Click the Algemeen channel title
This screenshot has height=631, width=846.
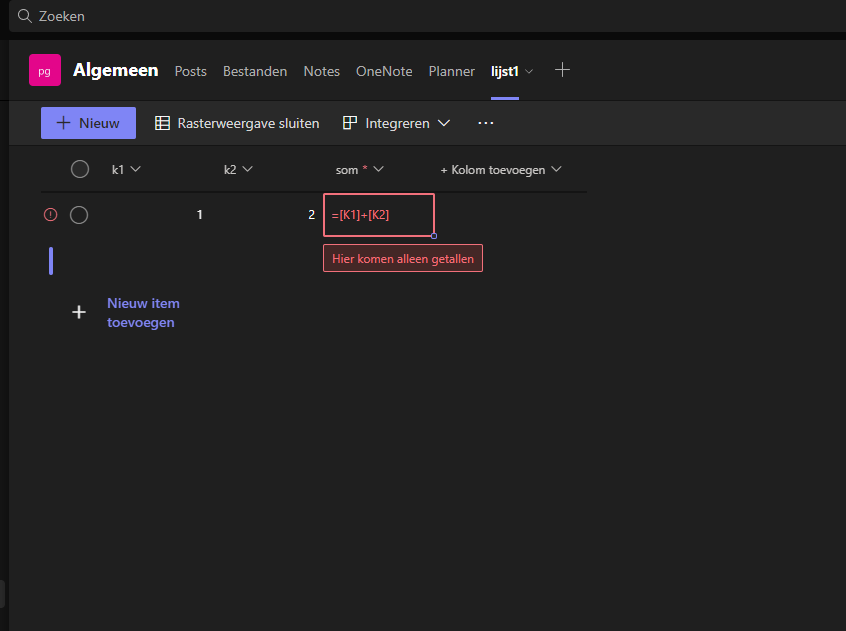[x=115, y=70]
